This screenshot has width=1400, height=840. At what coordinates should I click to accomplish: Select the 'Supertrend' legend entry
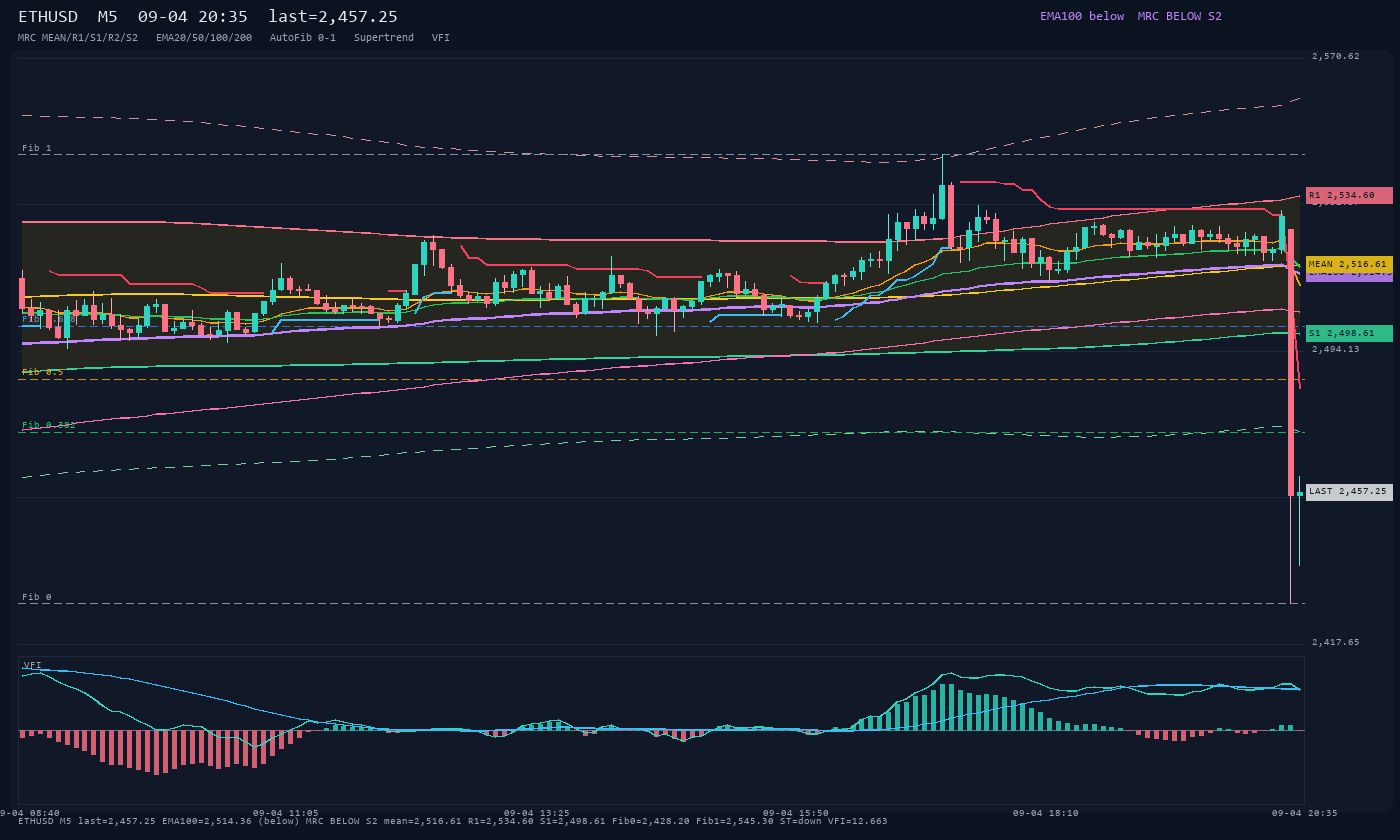click(384, 37)
